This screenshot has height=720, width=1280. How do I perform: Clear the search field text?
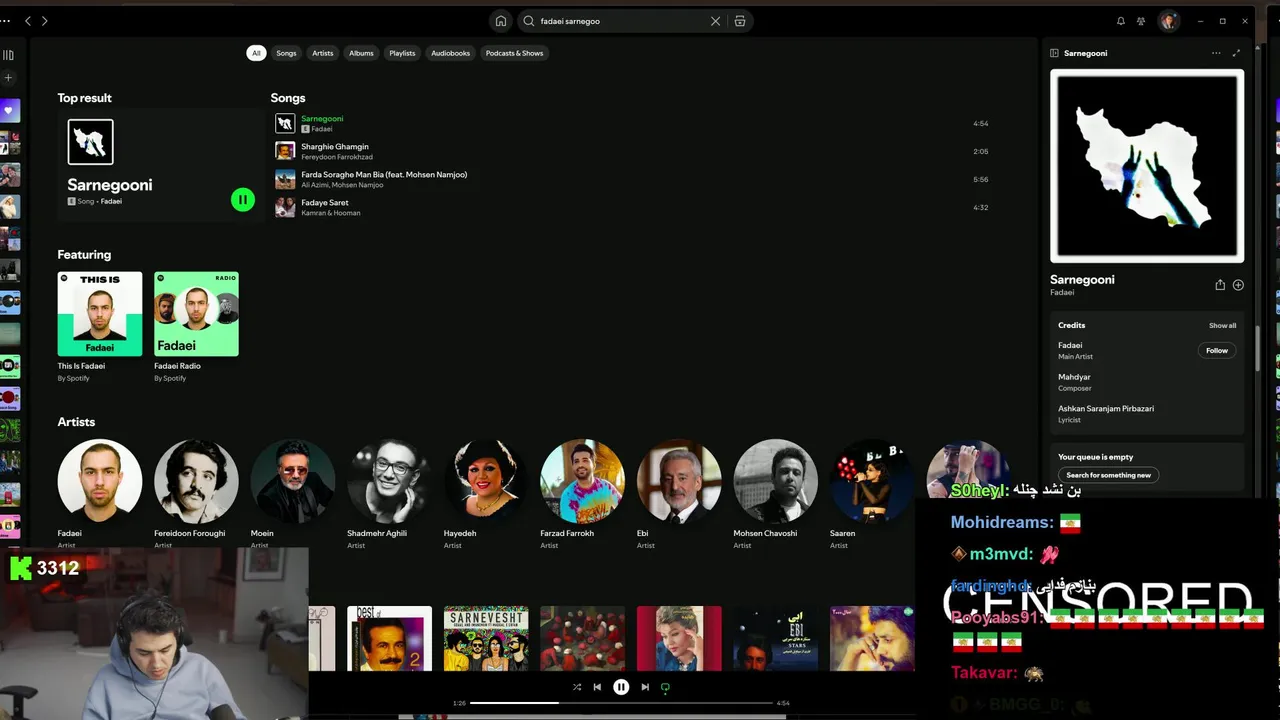click(715, 21)
